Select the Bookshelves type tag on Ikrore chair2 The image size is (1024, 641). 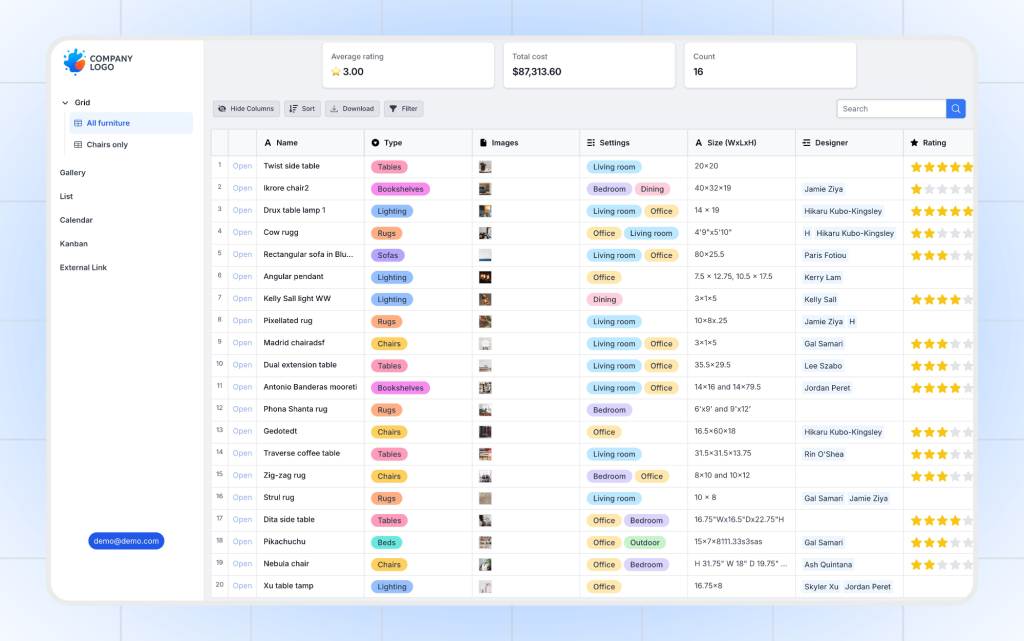click(400, 188)
